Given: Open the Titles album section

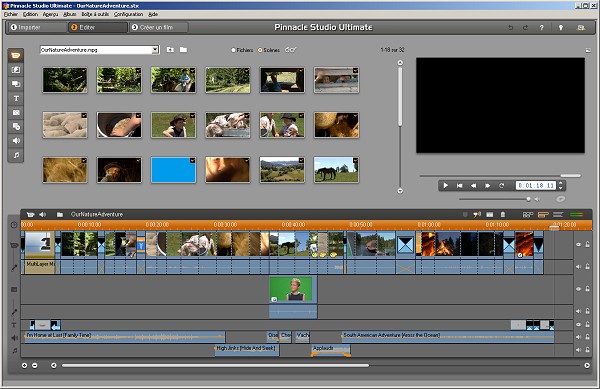Looking at the screenshot, I should [16, 98].
